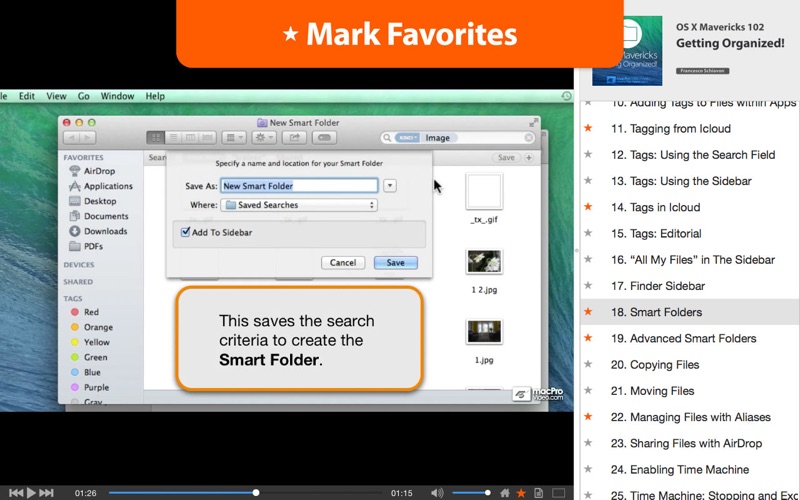This screenshot has width=800, height=500.
Task: Click the Save As name field
Action: (299, 186)
